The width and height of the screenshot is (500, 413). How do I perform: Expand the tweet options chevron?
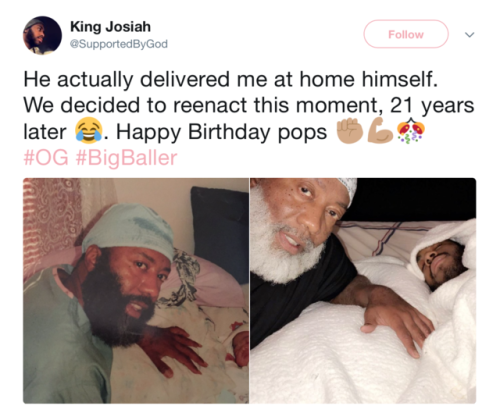(x=469, y=35)
